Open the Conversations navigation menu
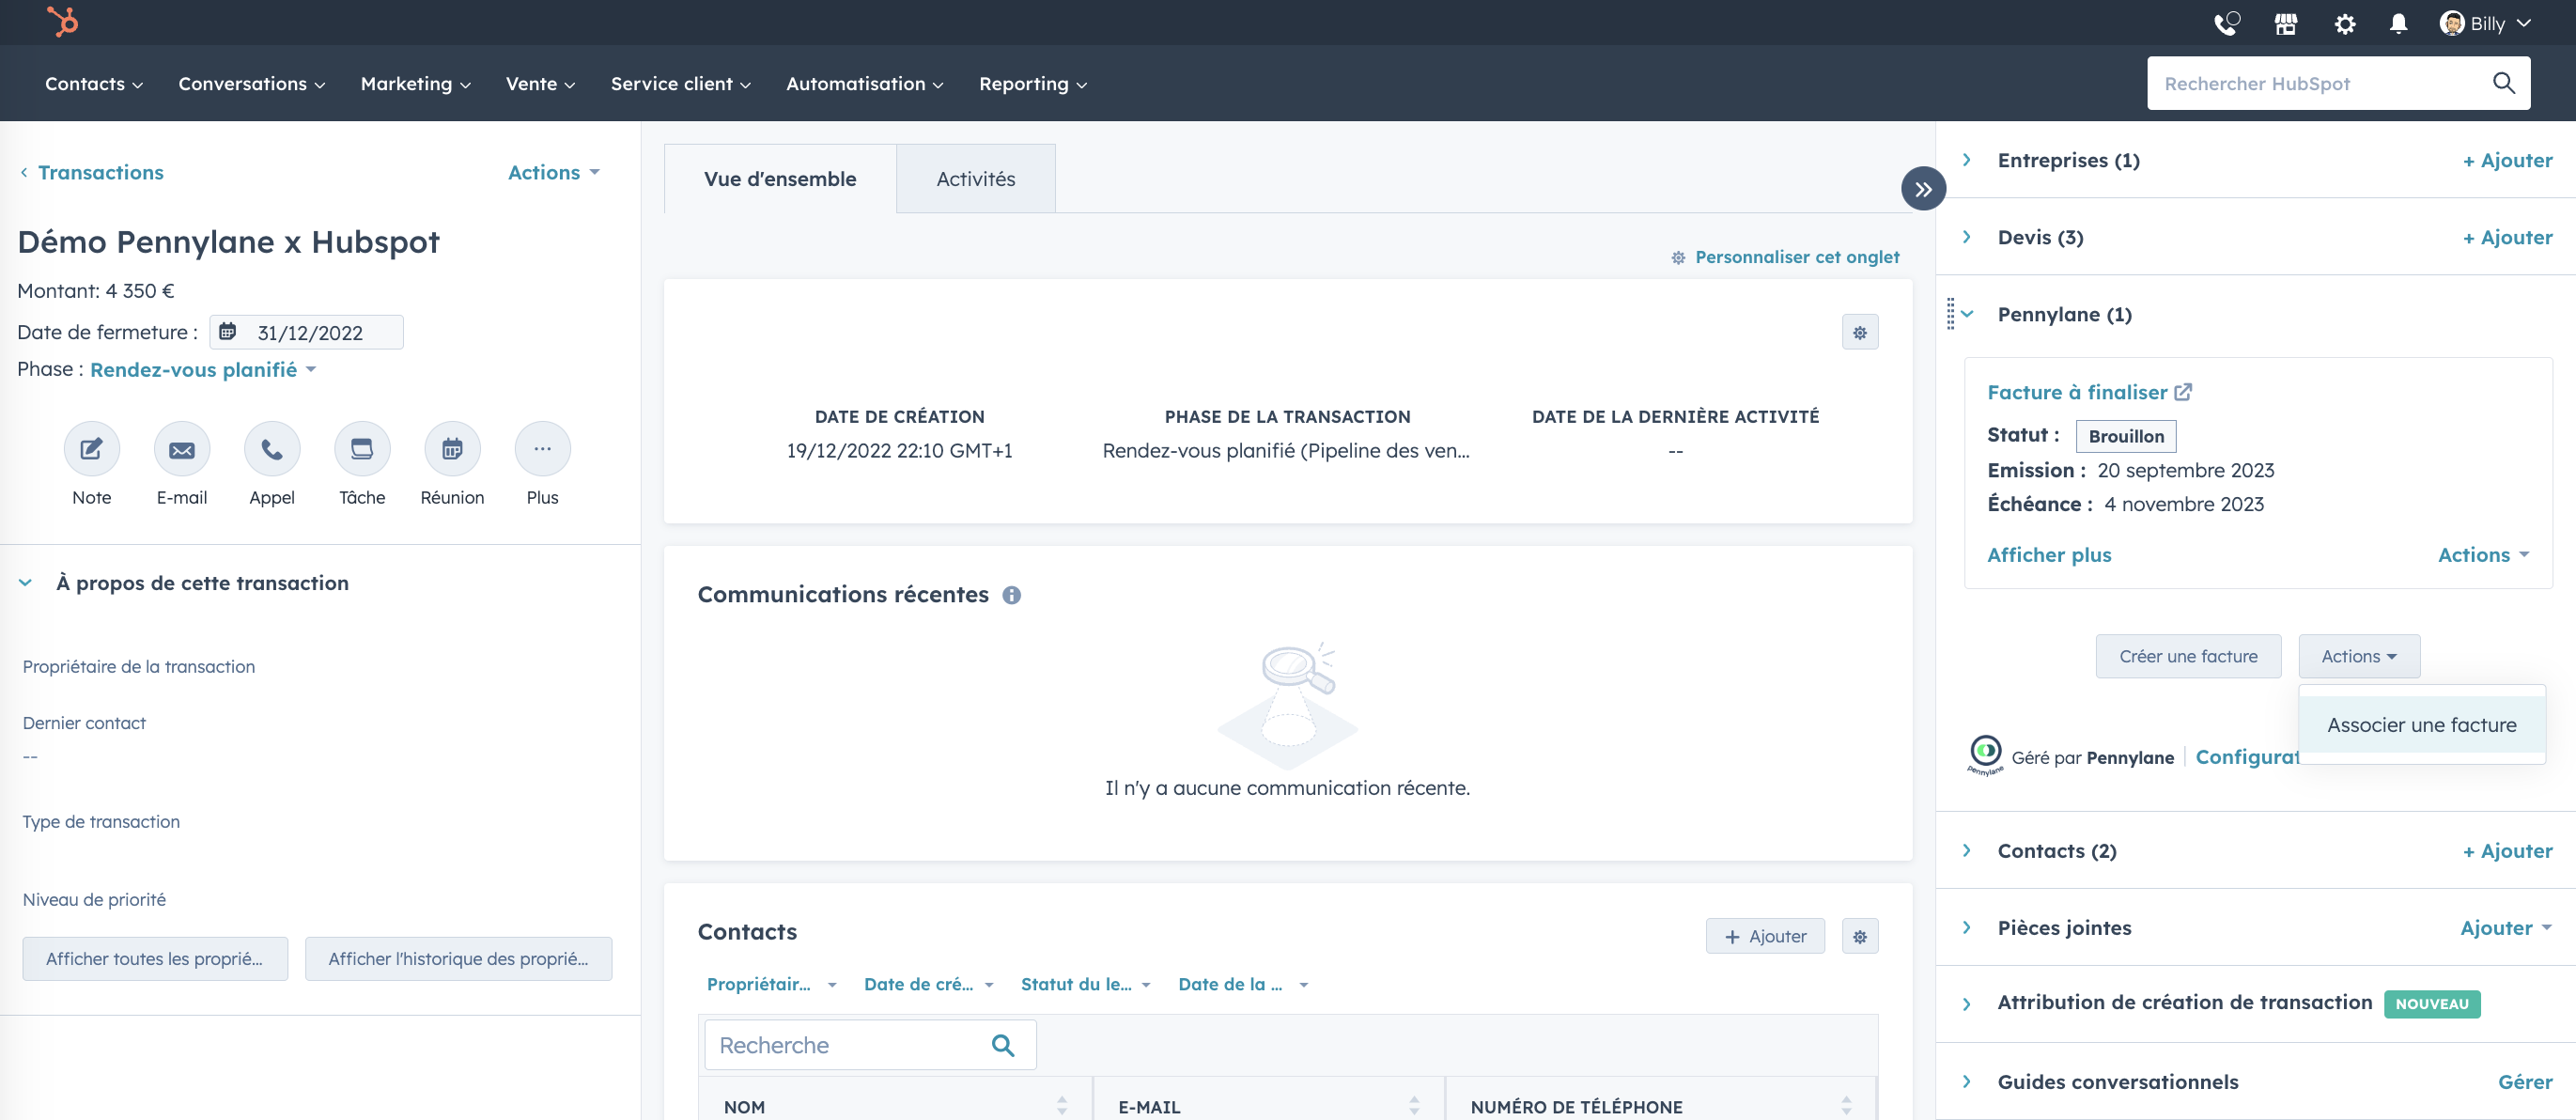The image size is (2576, 1120). 252,84
